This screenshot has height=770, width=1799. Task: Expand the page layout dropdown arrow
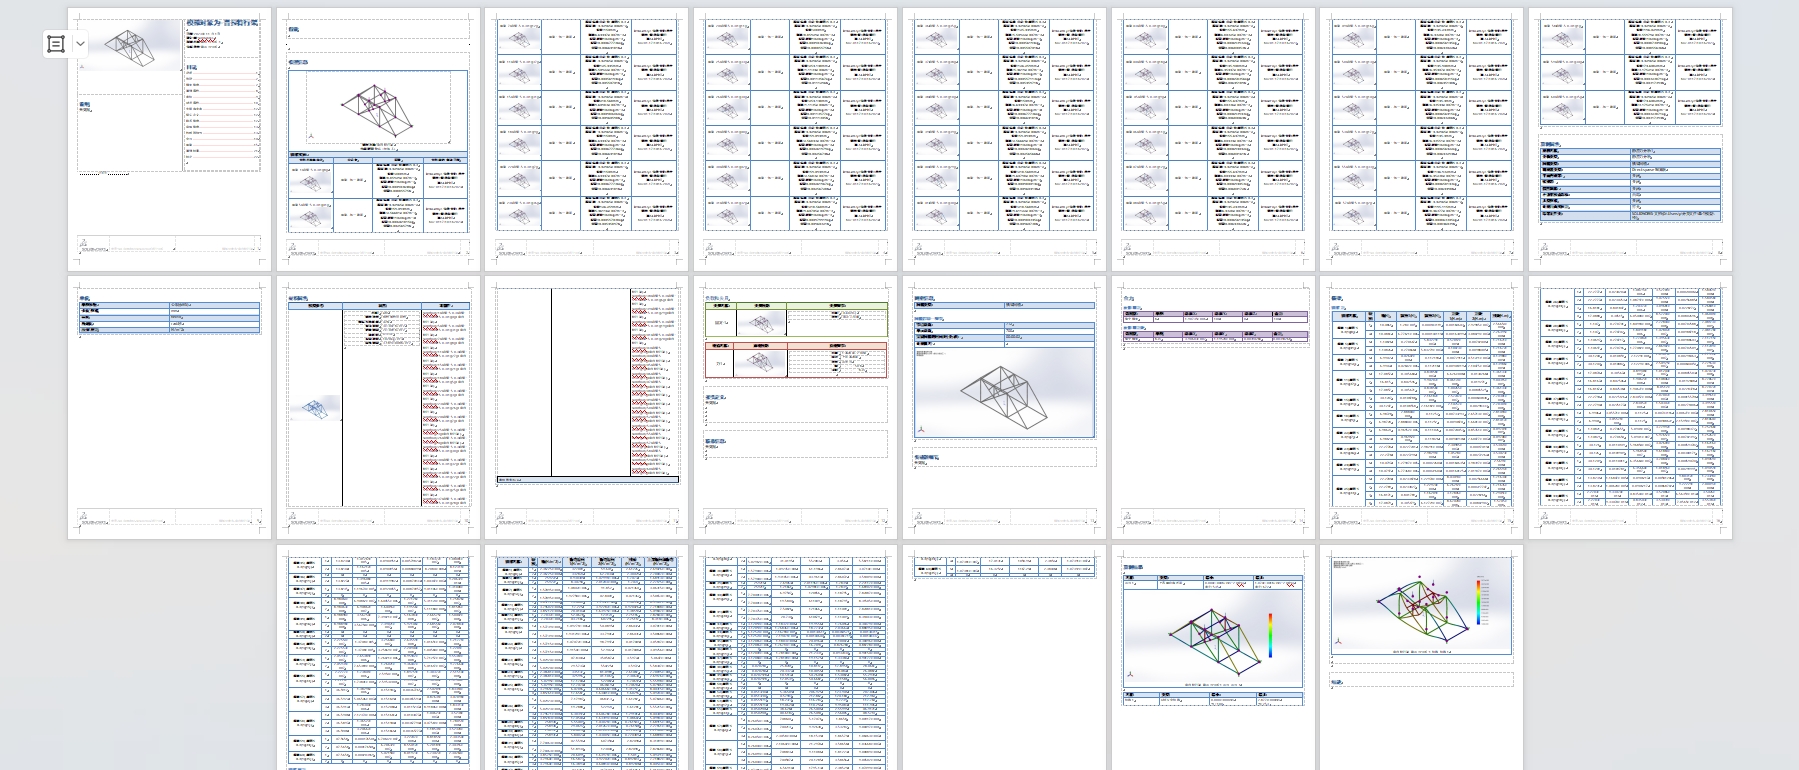coord(80,44)
